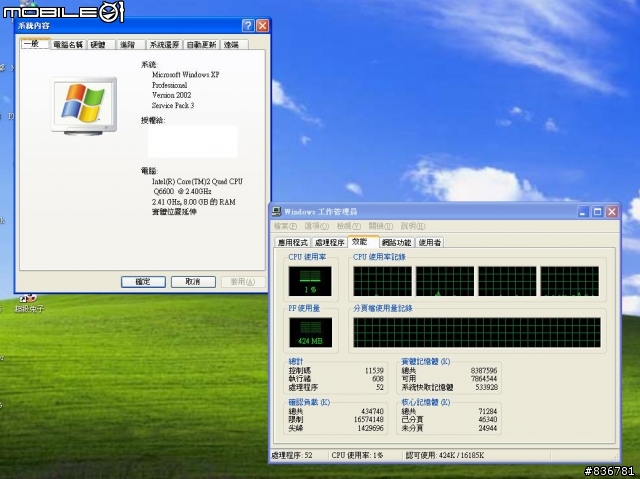Open the 網路功能 tab in Task Manager
Image resolution: width=640 pixels, height=479 pixels.
coord(396,242)
